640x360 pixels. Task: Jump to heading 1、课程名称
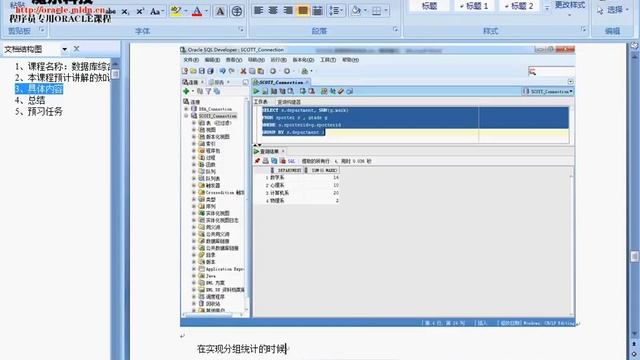point(62,67)
